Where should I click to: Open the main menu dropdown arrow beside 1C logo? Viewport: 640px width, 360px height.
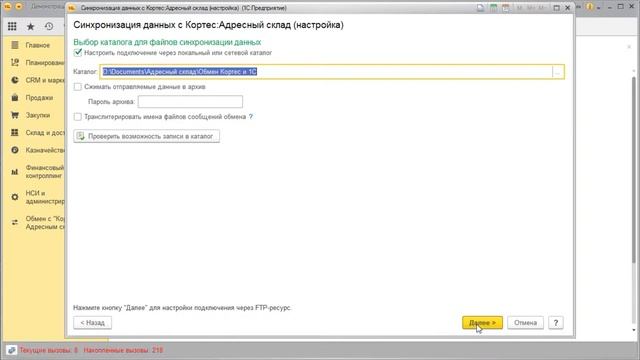pyautogui.click(x=19, y=7)
